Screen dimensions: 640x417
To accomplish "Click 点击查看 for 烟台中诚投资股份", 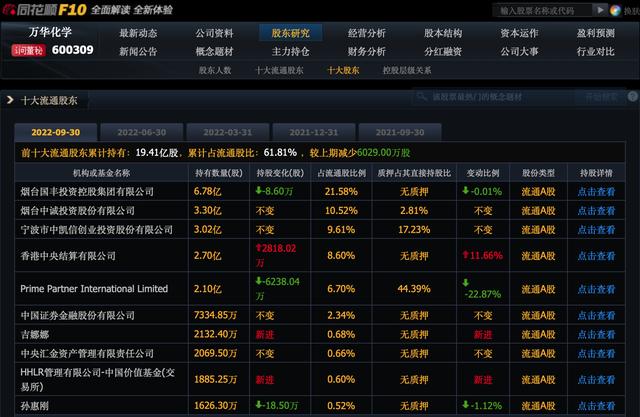I will (x=596, y=211).
